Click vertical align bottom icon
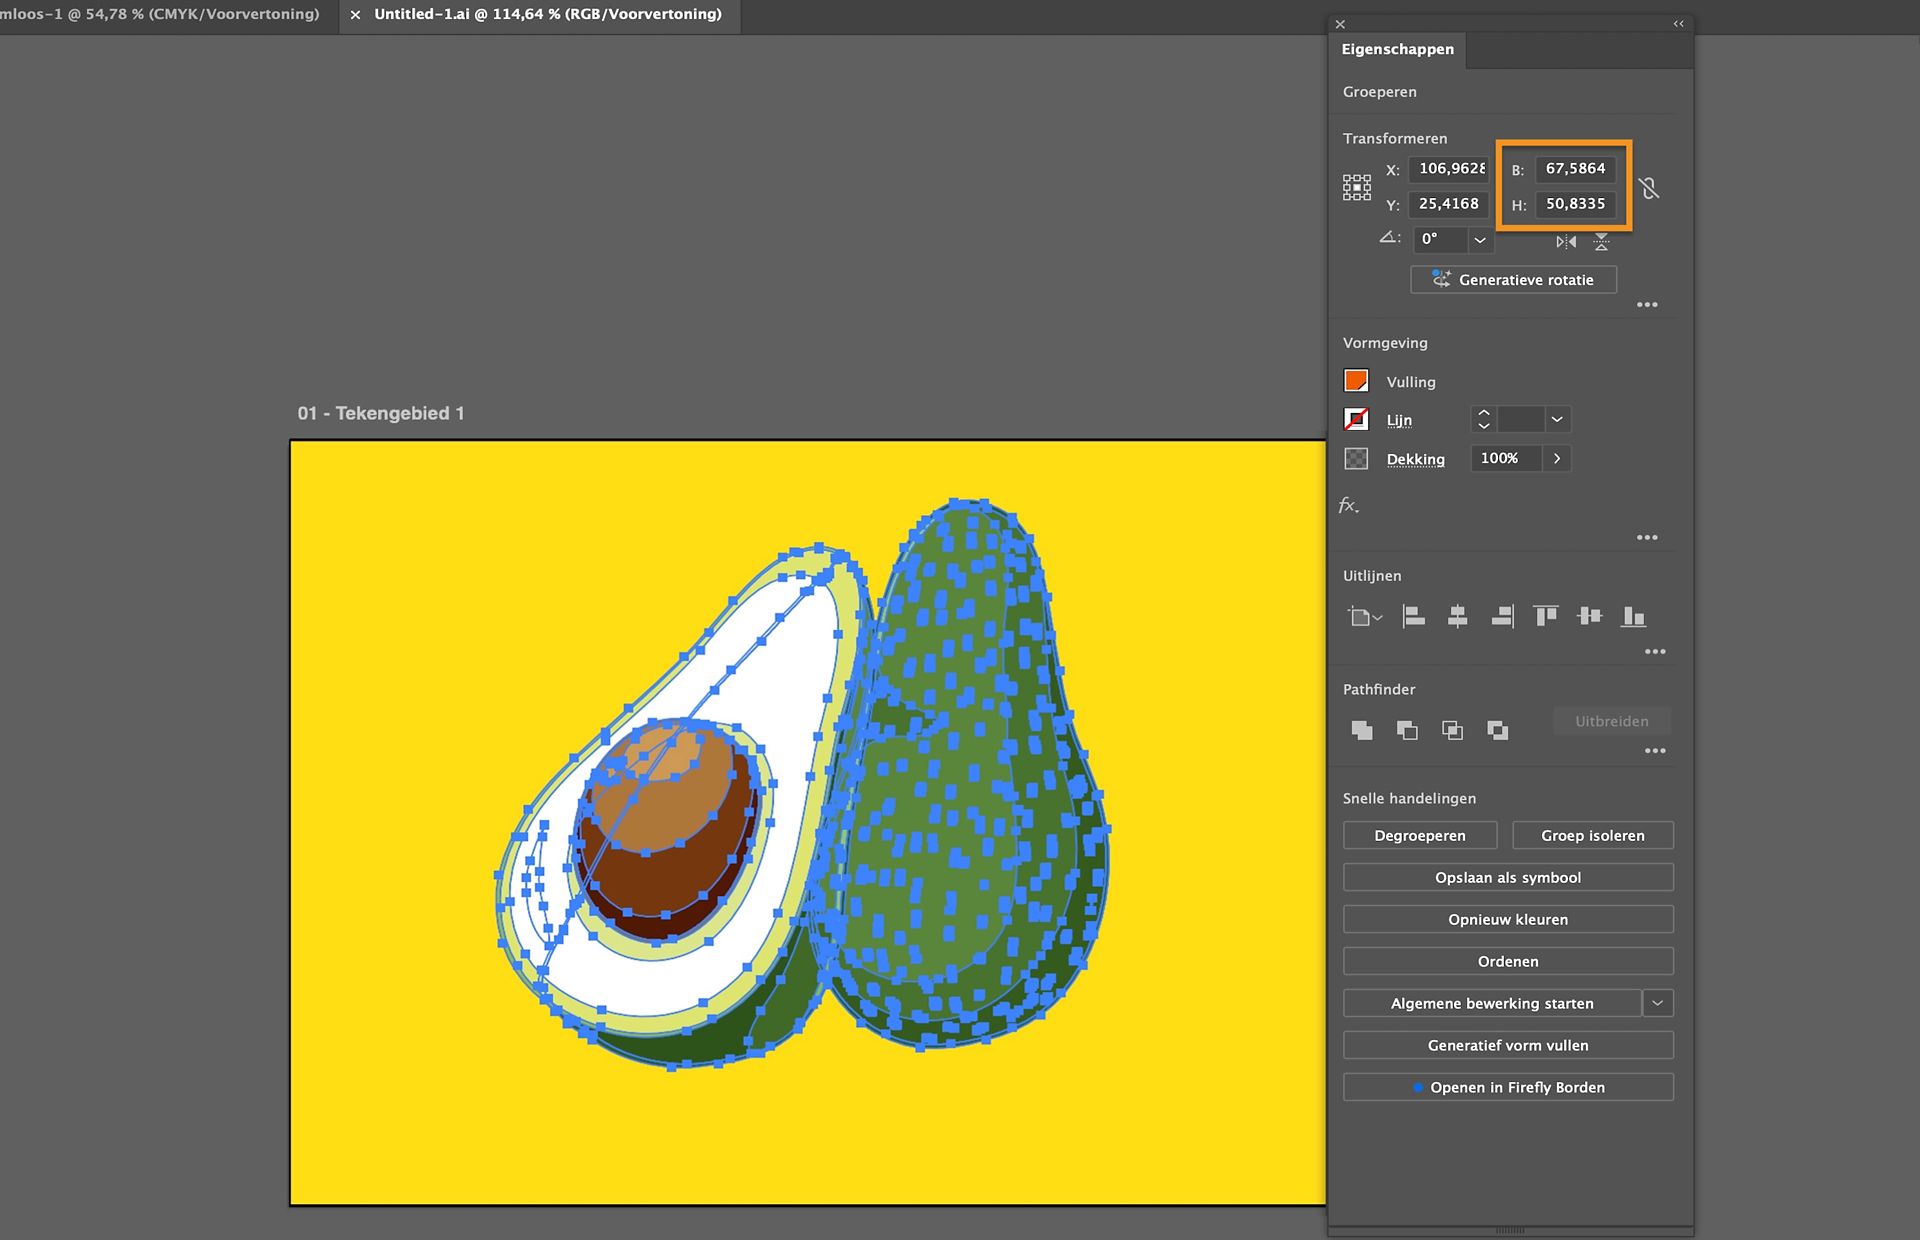This screenshot has width=1920, height=1240. click(1633, 617)
